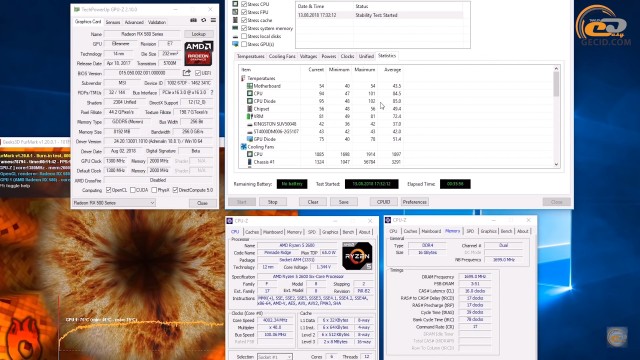Click the statistics scrollbar up arrow
The image size is (640, 360).
tap(556, 69)
